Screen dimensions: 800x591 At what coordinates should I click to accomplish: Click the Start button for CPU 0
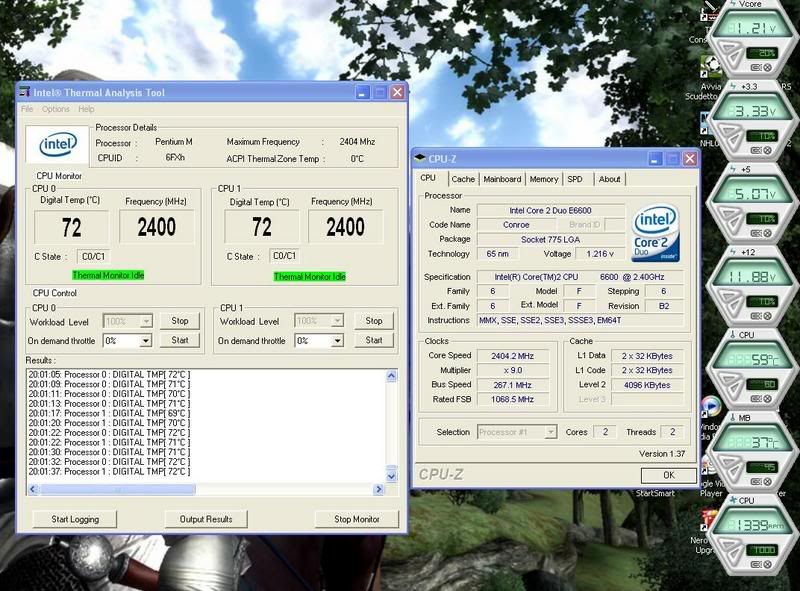pyautogui.click(x=180, y=340)
